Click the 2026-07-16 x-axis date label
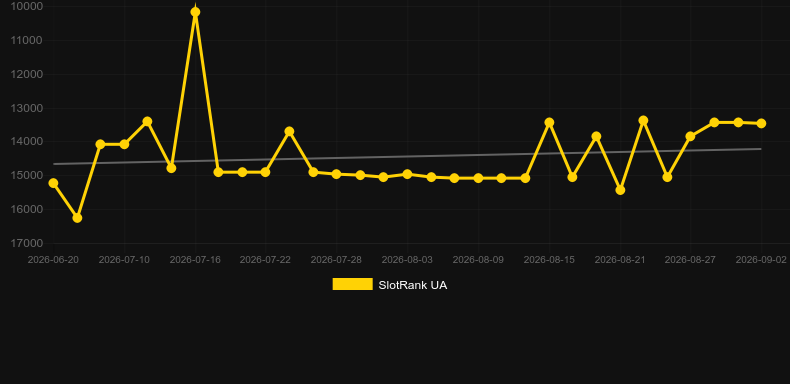The height and width of the screenshot is (384, 790). [x=195, y=260]
